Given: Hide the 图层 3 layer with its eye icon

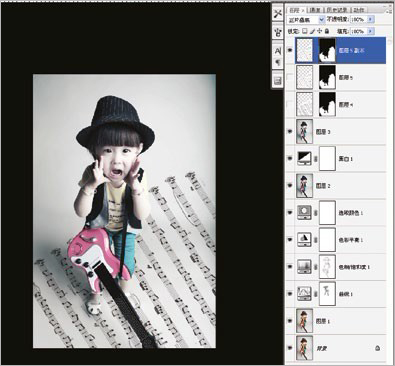Looking at the screenshot, I should (x=290, y=132).
